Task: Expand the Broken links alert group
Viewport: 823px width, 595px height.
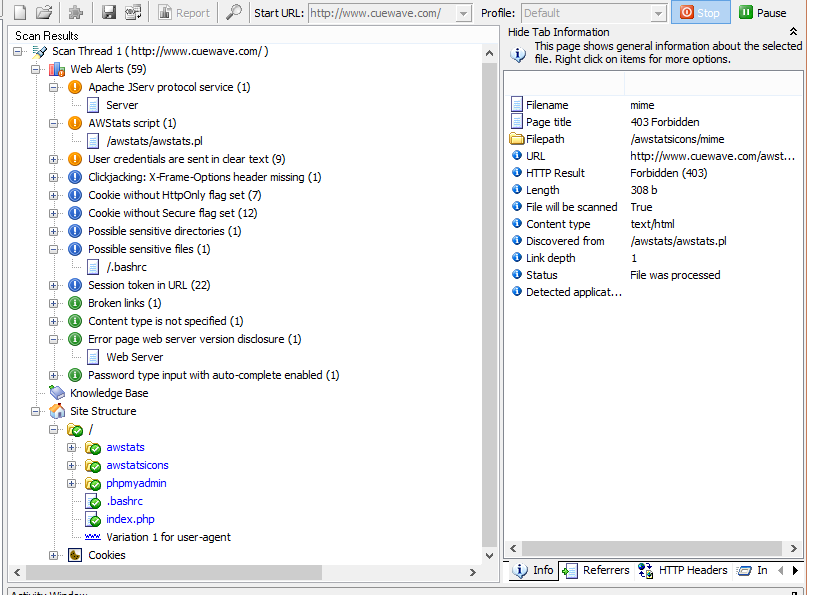Action: pos(54,303)
